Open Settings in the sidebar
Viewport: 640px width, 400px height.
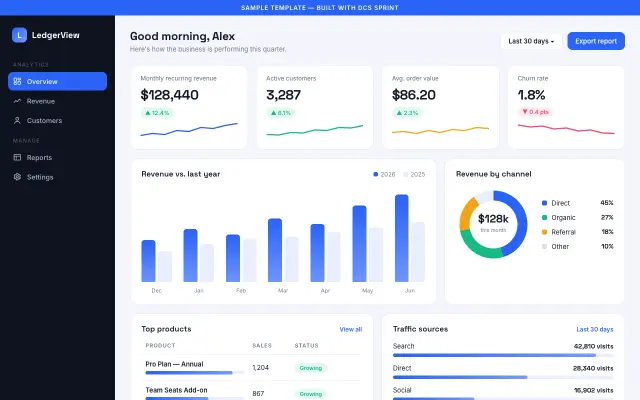click(x=58, y=177)
